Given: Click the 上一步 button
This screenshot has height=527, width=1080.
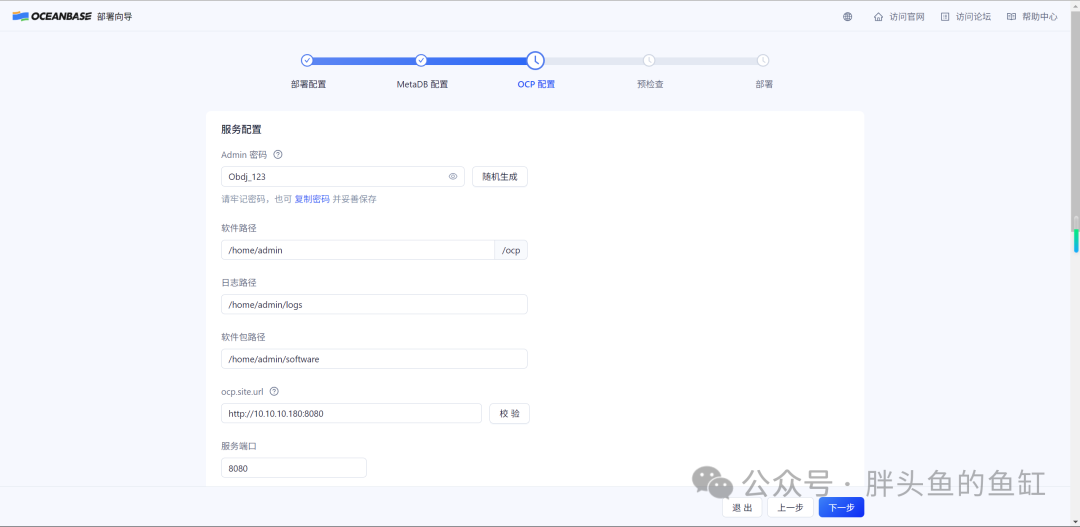Looking at the screenshot, I should 790,508.
